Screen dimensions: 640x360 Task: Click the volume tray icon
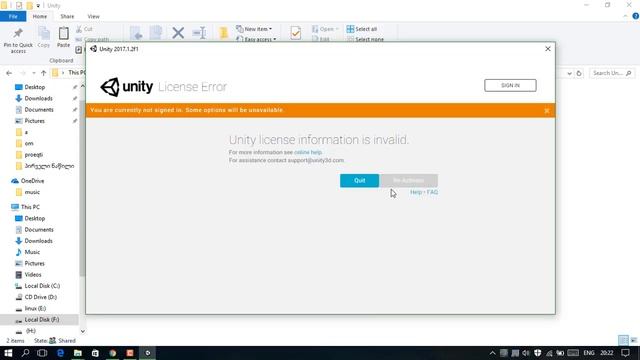(x=526, y=353)
